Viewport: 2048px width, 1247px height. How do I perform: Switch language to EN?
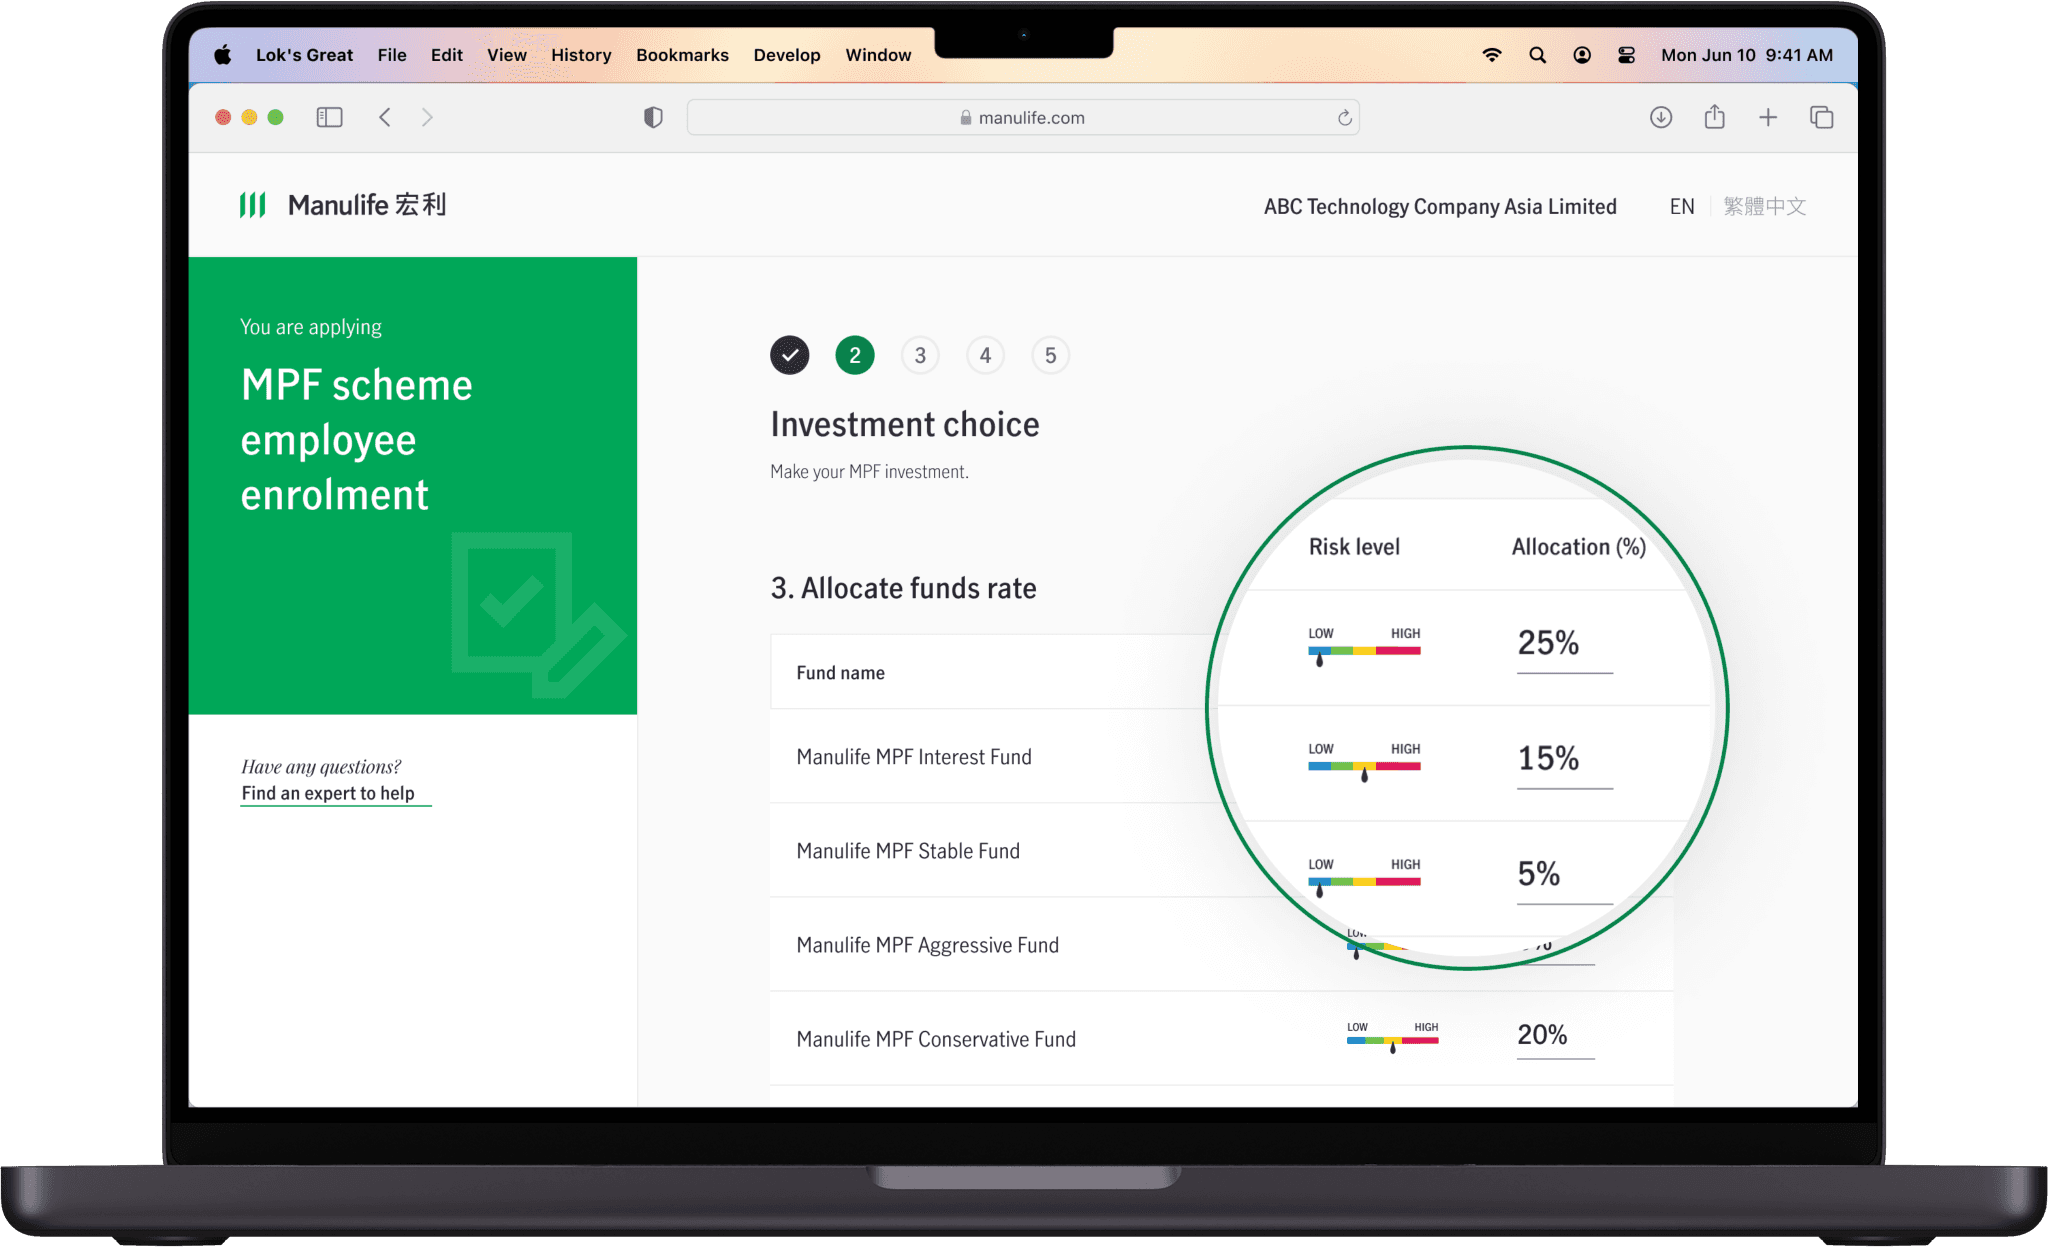point(1681,206)
